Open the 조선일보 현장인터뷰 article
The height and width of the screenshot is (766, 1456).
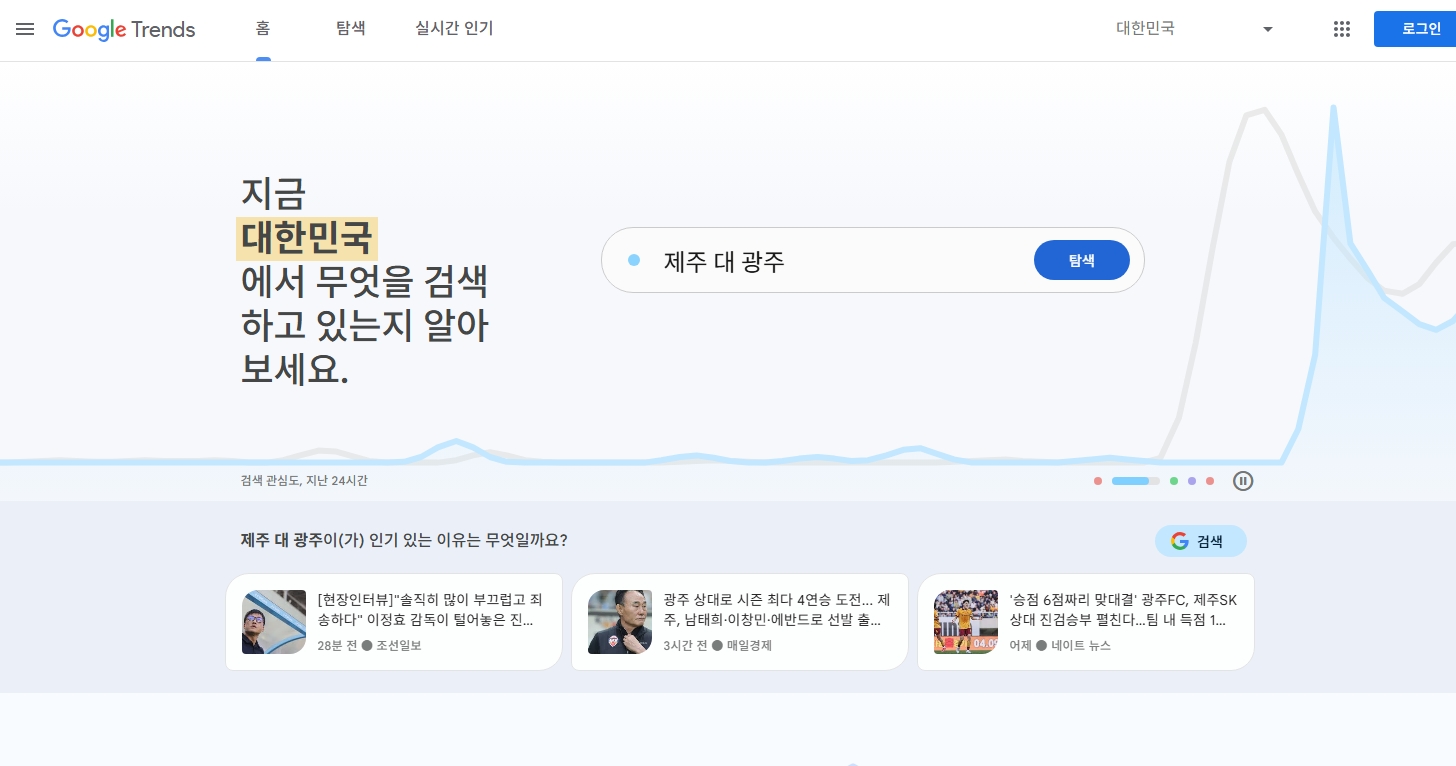(394, 622)
